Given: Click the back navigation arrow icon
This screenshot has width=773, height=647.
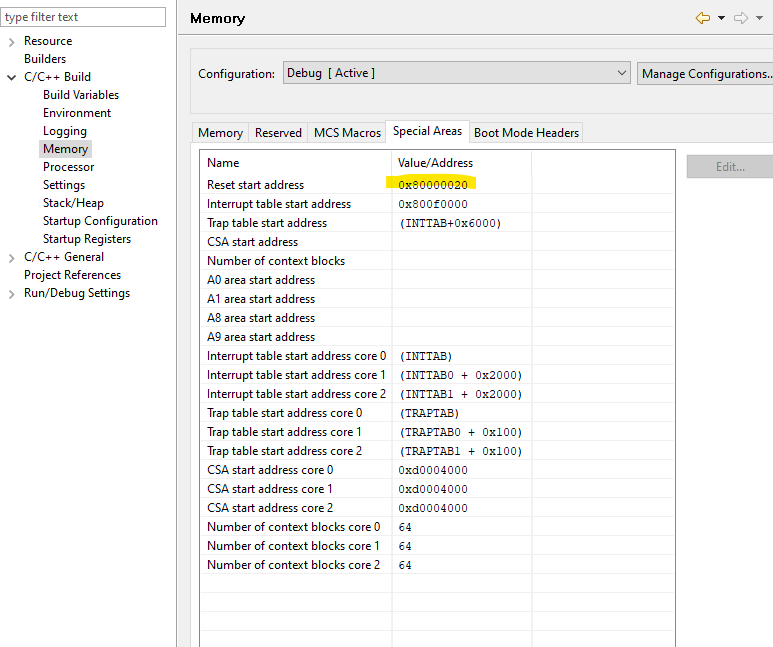Looking at the screenshot, I should [x=703, y=18].
